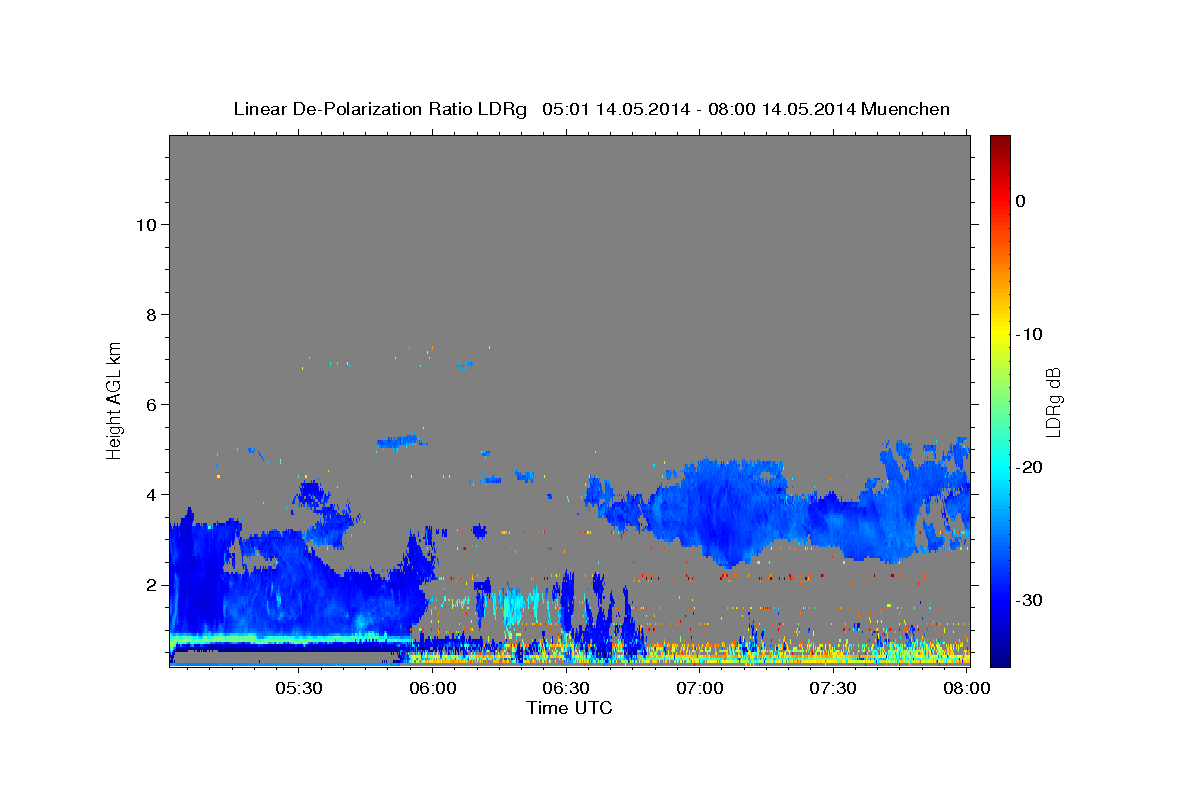The image size is (1200, 800).
Task: Click the y-axis label Height AGL km
Action: (115, 399)
